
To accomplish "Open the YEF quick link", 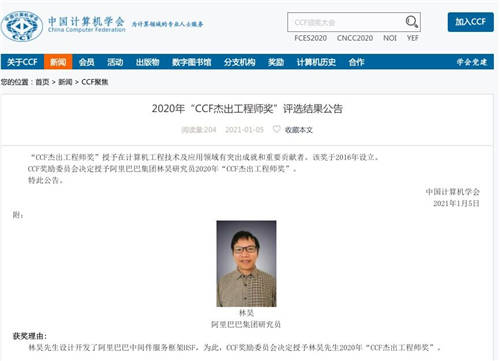I will 412,38.
